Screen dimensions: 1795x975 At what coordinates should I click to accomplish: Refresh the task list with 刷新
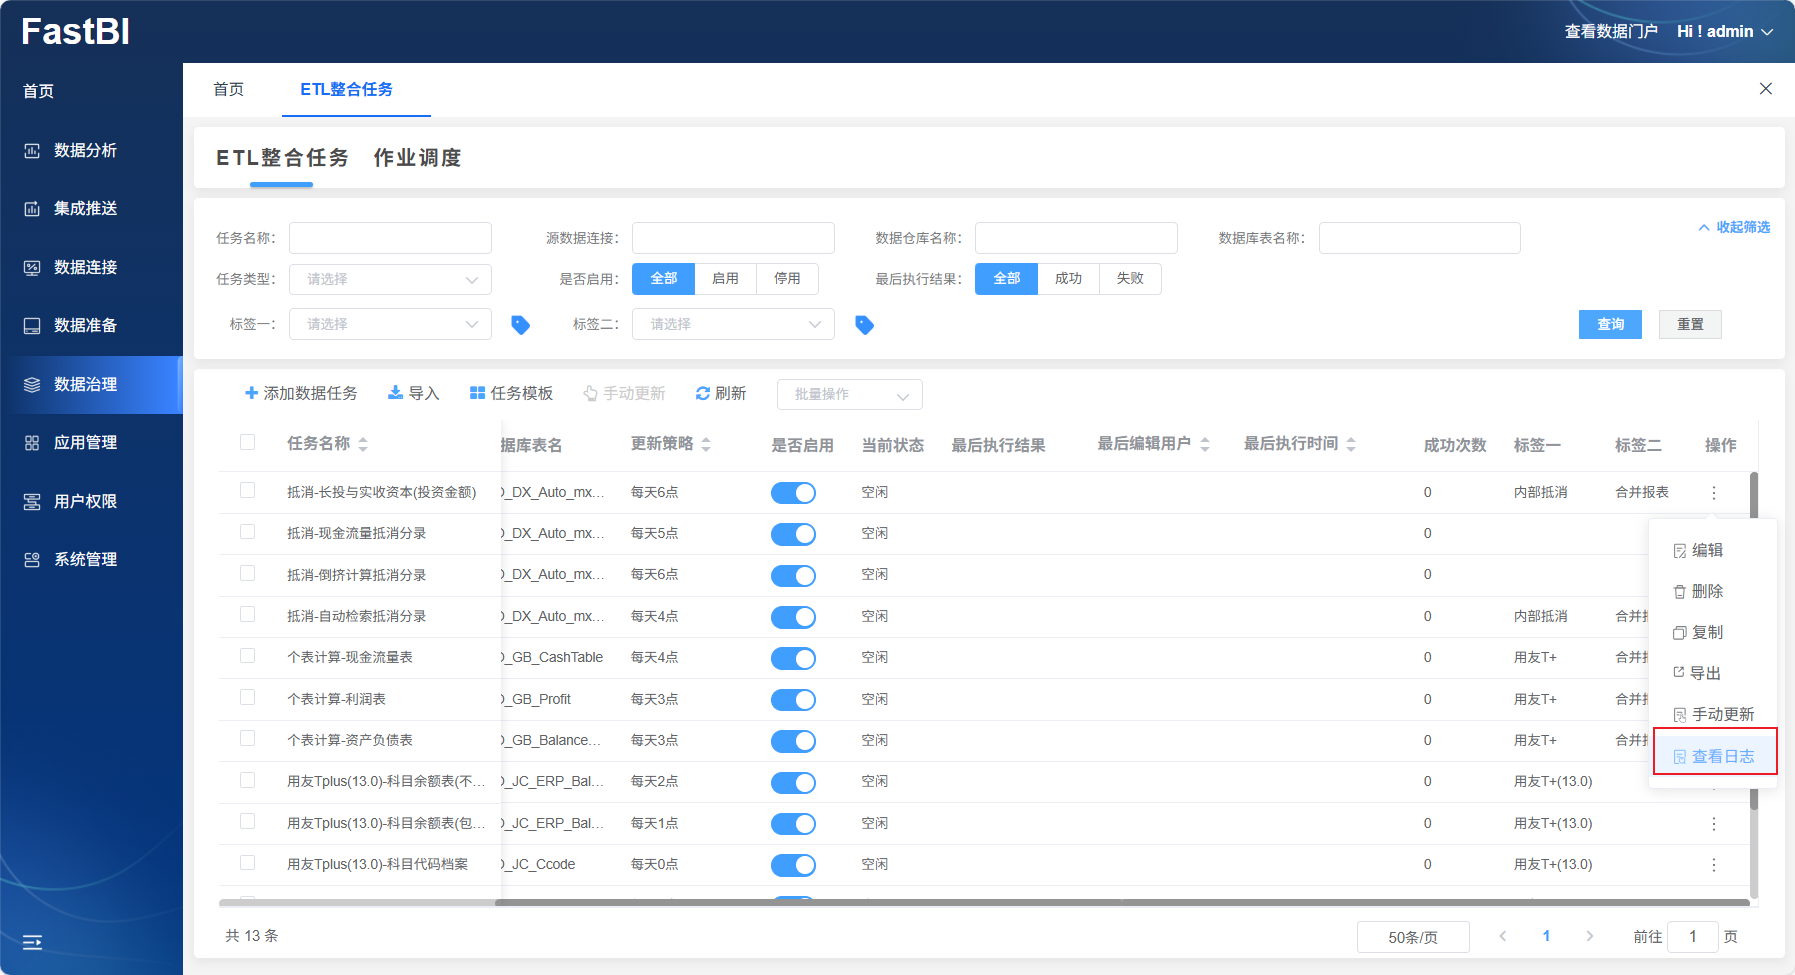coord(720,393)
